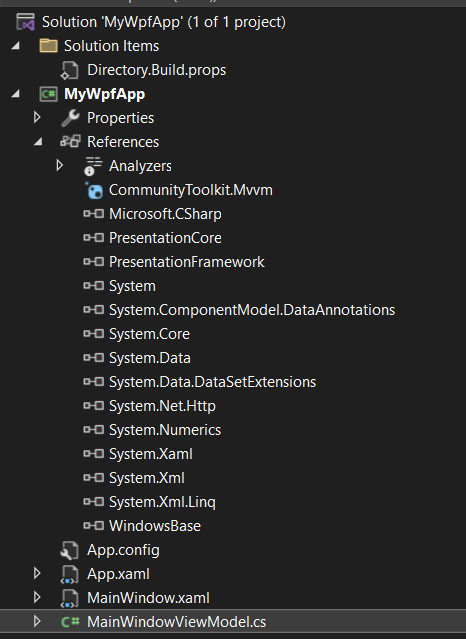Click the Visual Studio solution icon
Viewport: 466px width, 639px height.
(26, 22)
